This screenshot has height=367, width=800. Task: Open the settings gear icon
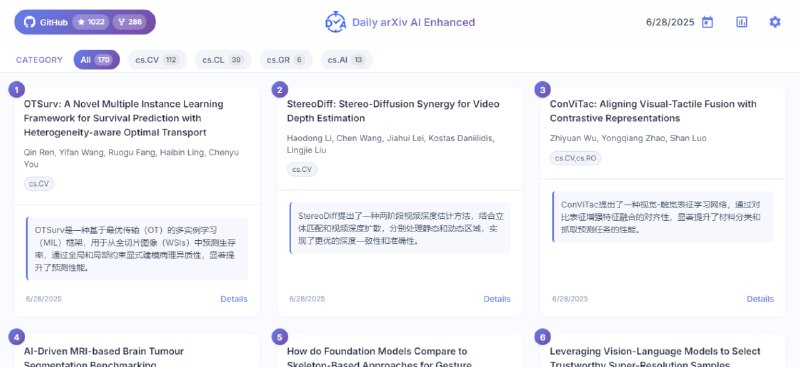pyautogui.click(x=774, y=22)
